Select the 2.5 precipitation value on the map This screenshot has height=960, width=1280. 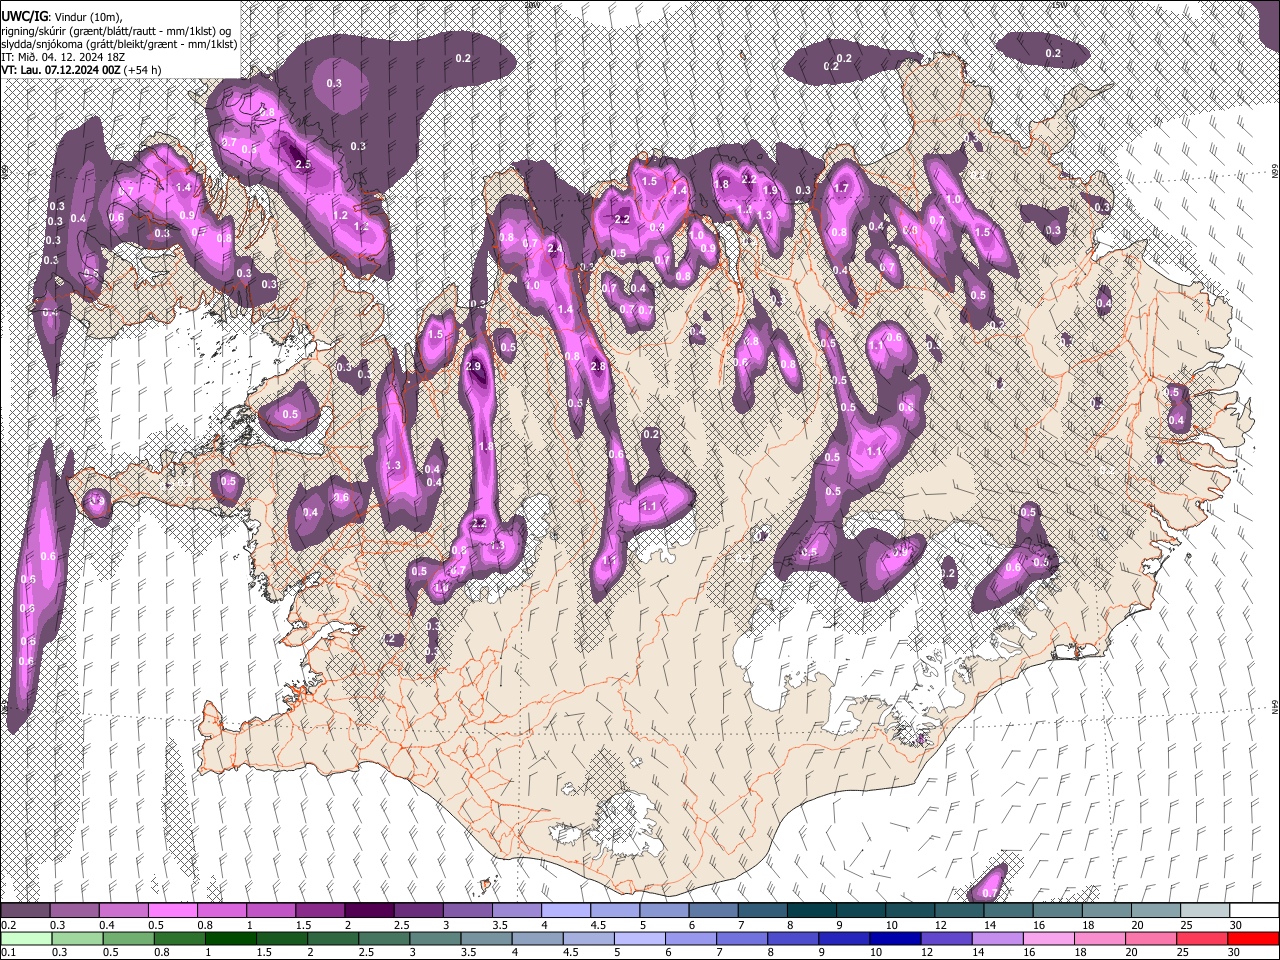(303, 164)
